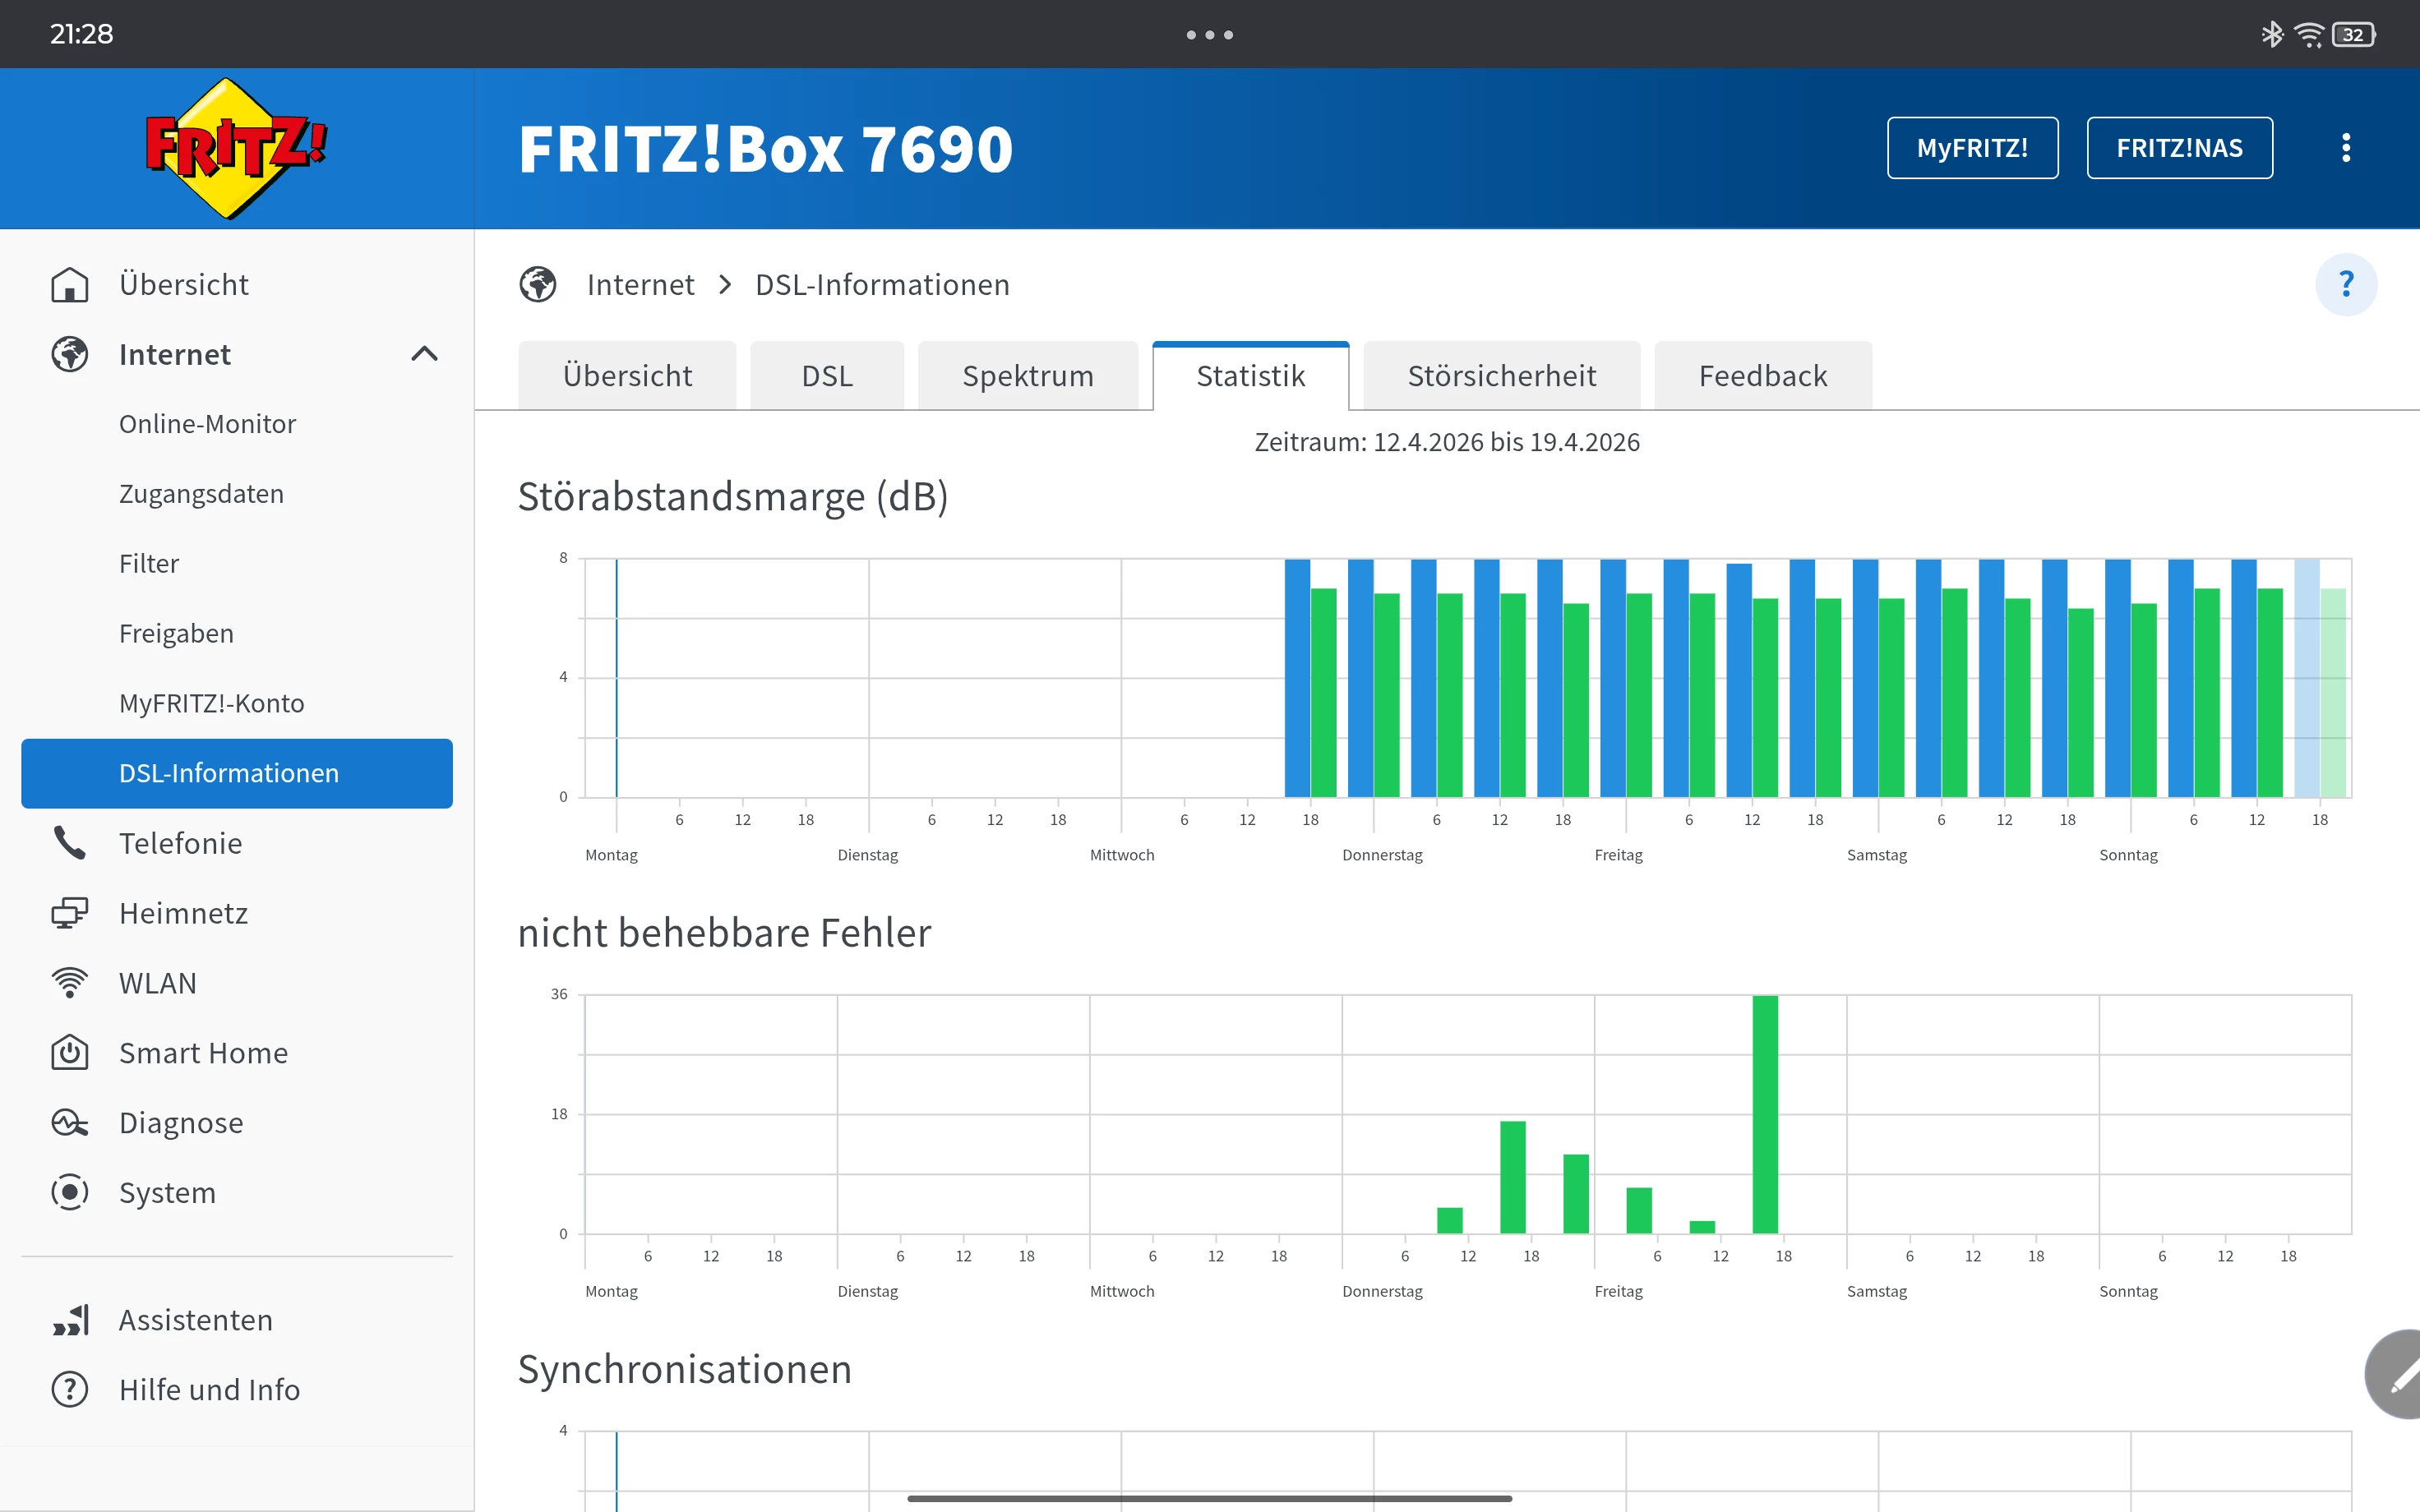Screen dimensions: 2420x1512
Task: Click the Heimnetz network icon
Action: tap(69, 913)
